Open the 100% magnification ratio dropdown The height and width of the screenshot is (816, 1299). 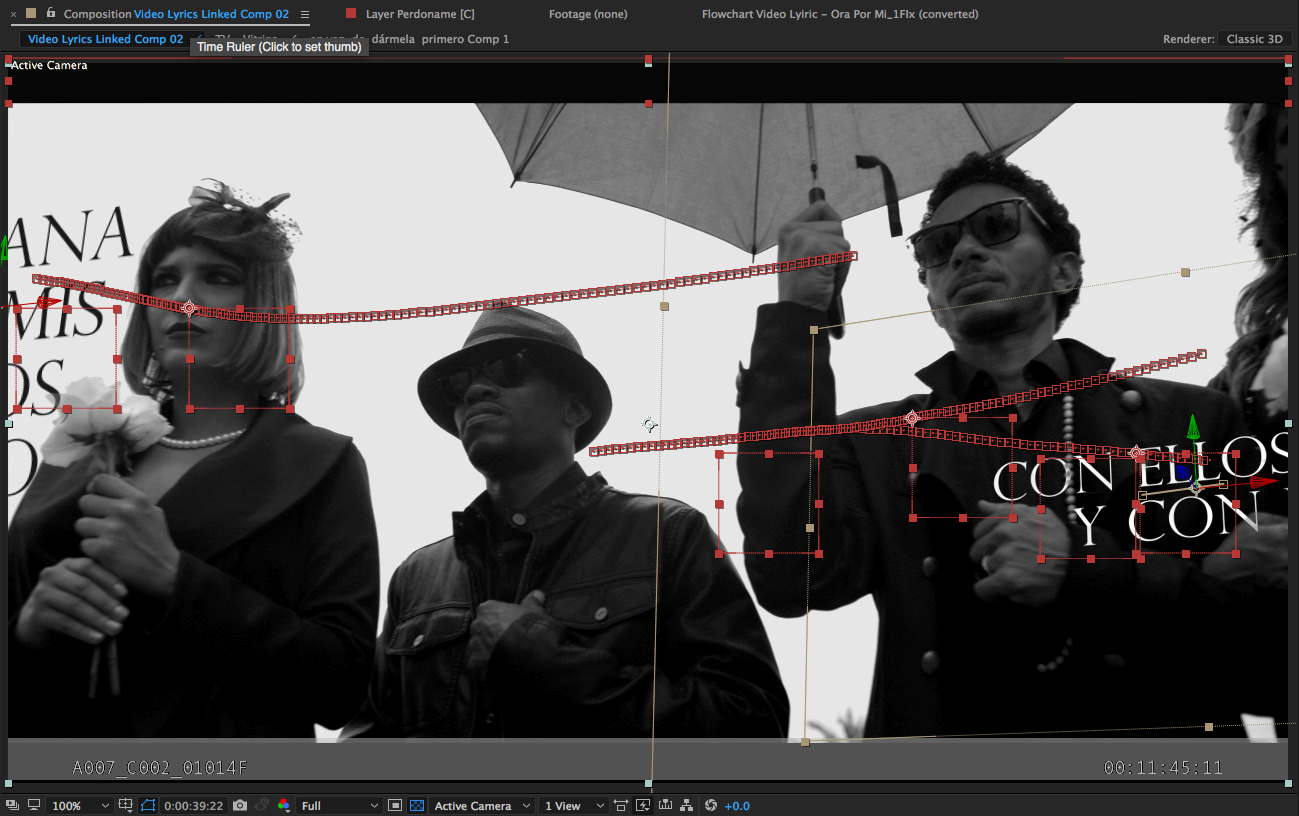tap(80, 806)
